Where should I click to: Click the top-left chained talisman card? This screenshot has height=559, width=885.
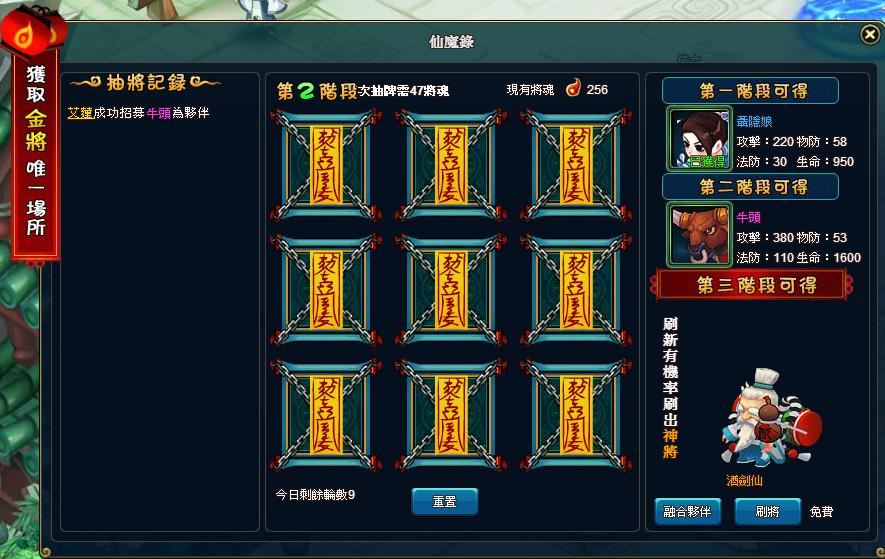326,165
